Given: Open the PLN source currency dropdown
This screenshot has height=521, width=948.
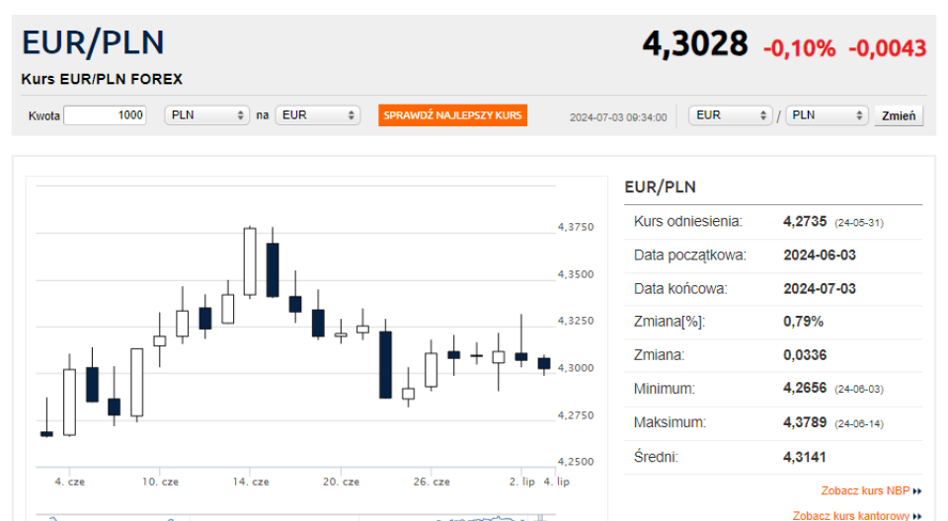Looking at the screenshot, I should pos(207,115).
